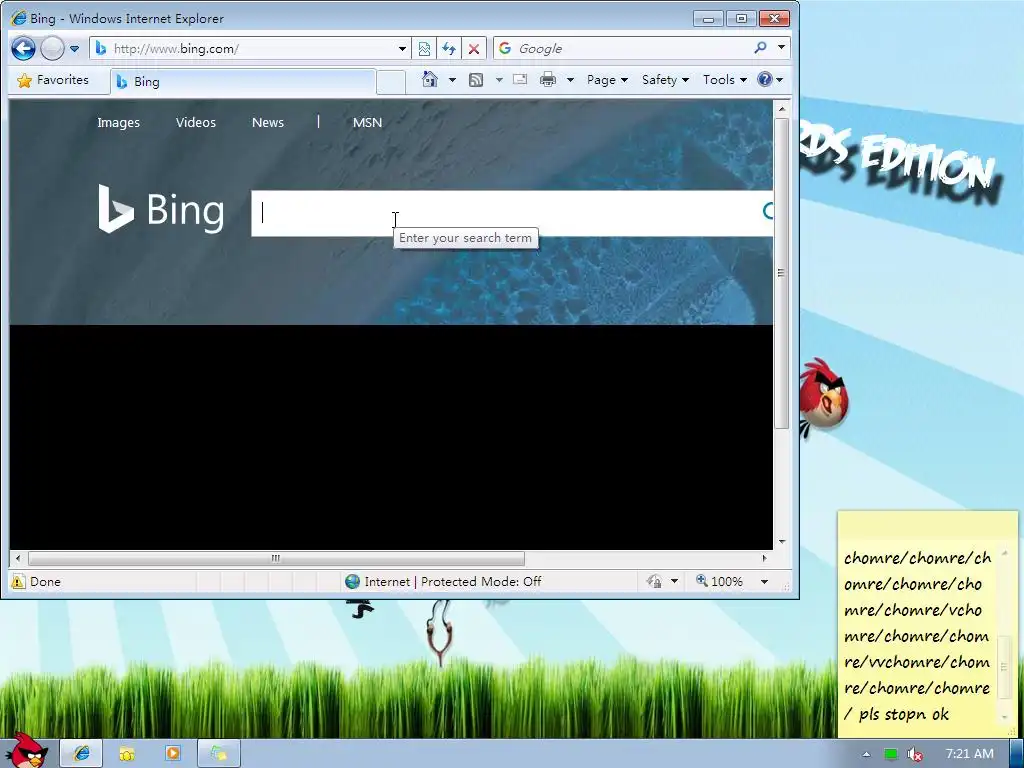The width and height of the screenshot is (1024, 768).
Task: Show hidden tray icons arrow
Action: pyautogui.click(x=867, y=754)
